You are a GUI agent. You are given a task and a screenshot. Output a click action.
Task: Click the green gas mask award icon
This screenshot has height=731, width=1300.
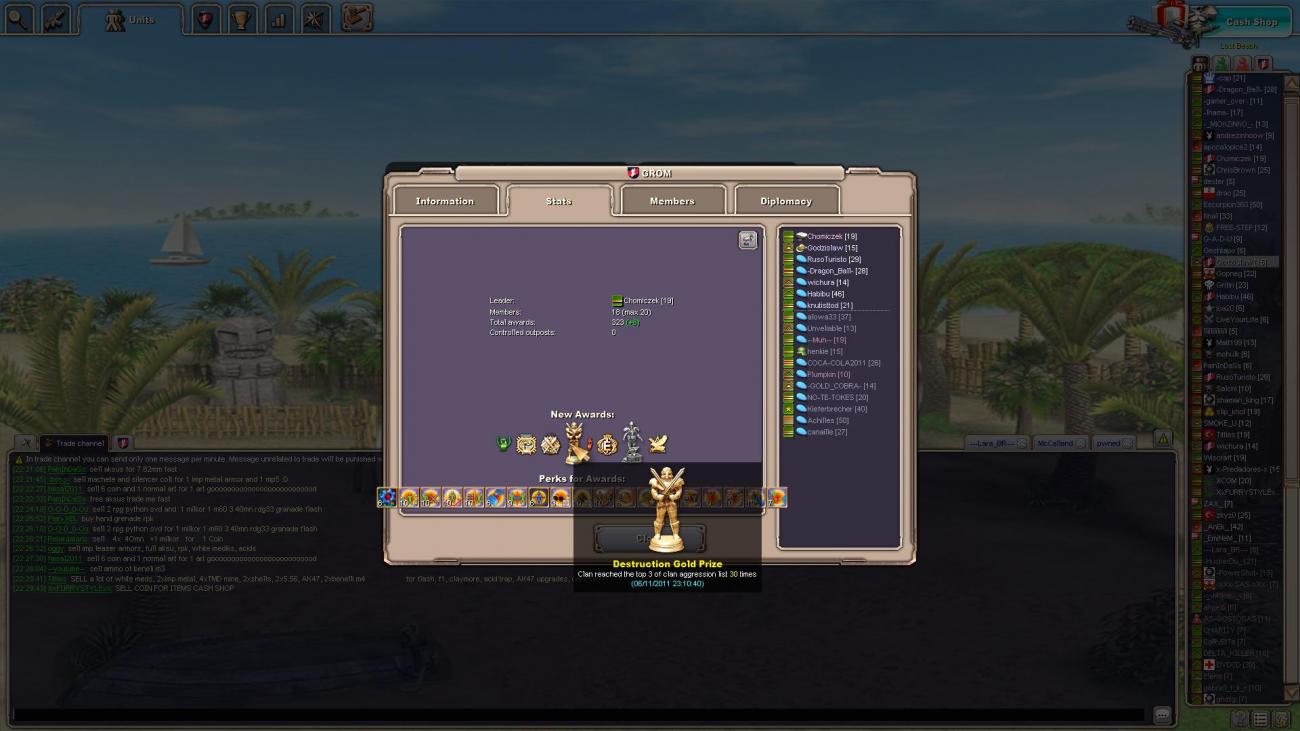(x=504, y=444)
